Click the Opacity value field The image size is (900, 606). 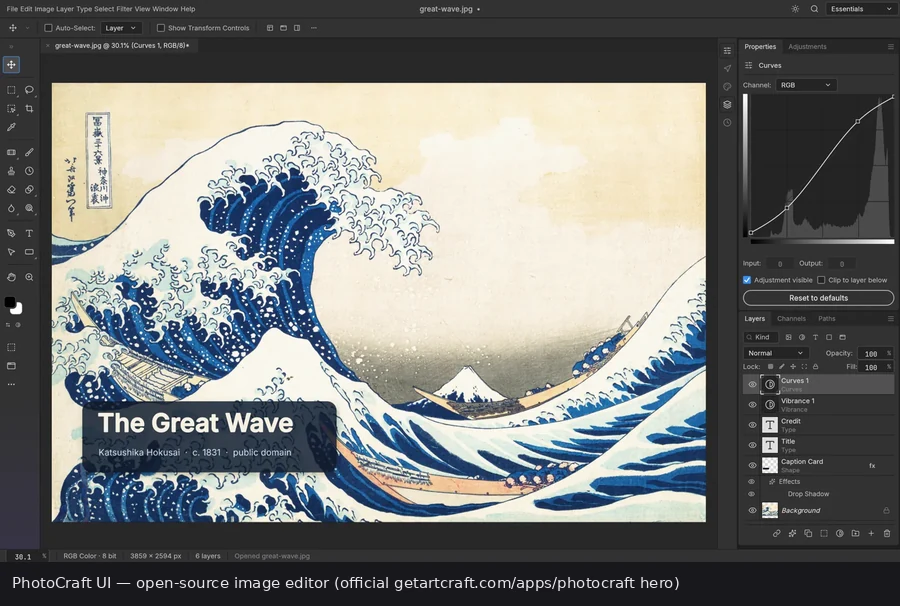tap(871, 354)
